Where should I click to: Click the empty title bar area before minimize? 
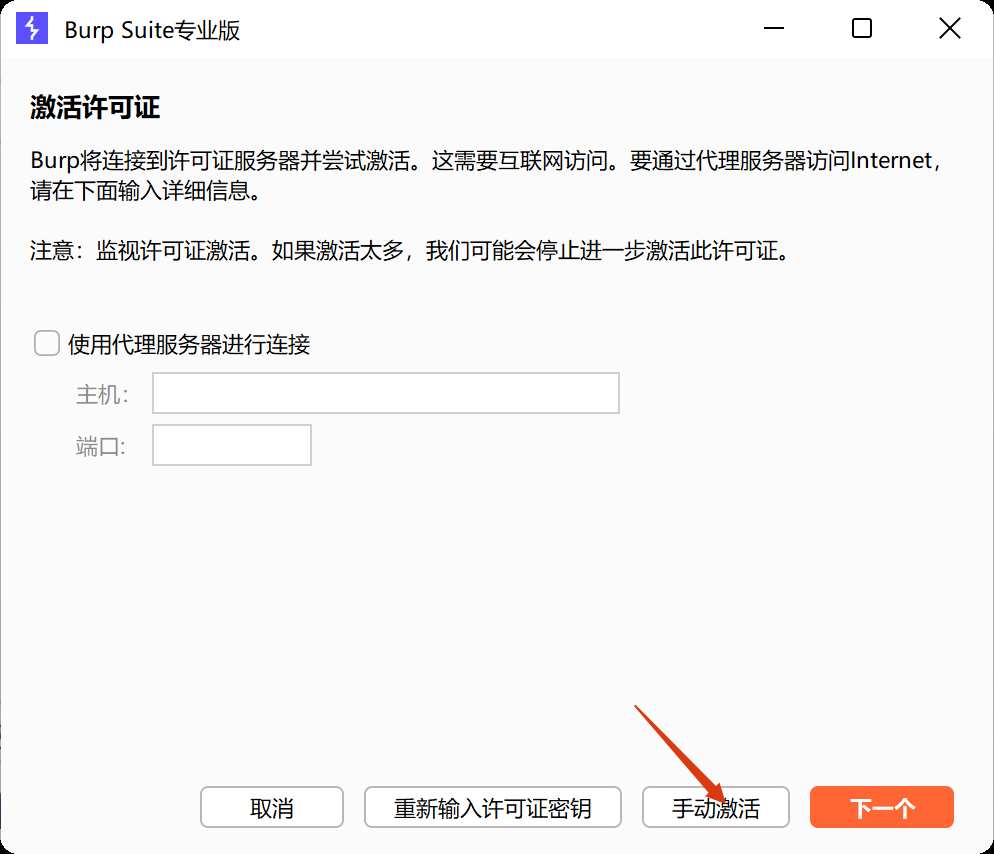[x=500, y=29]
